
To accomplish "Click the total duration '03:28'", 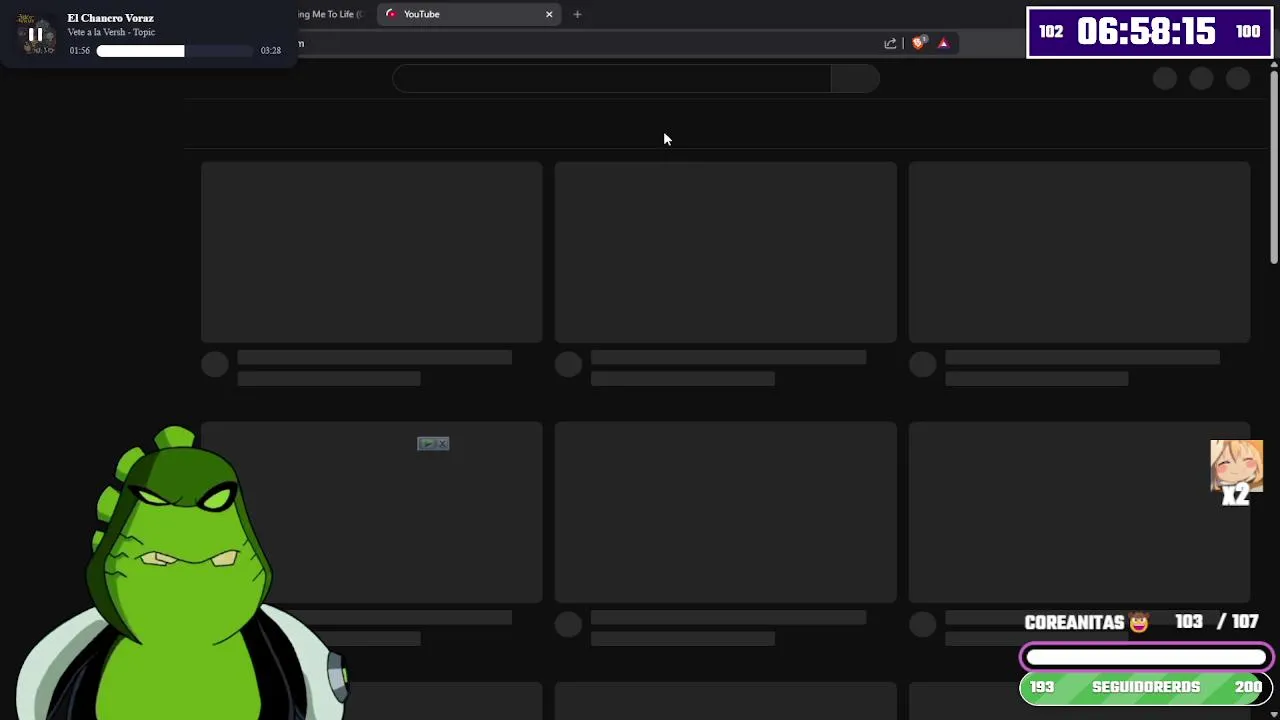I will point(271,51).
